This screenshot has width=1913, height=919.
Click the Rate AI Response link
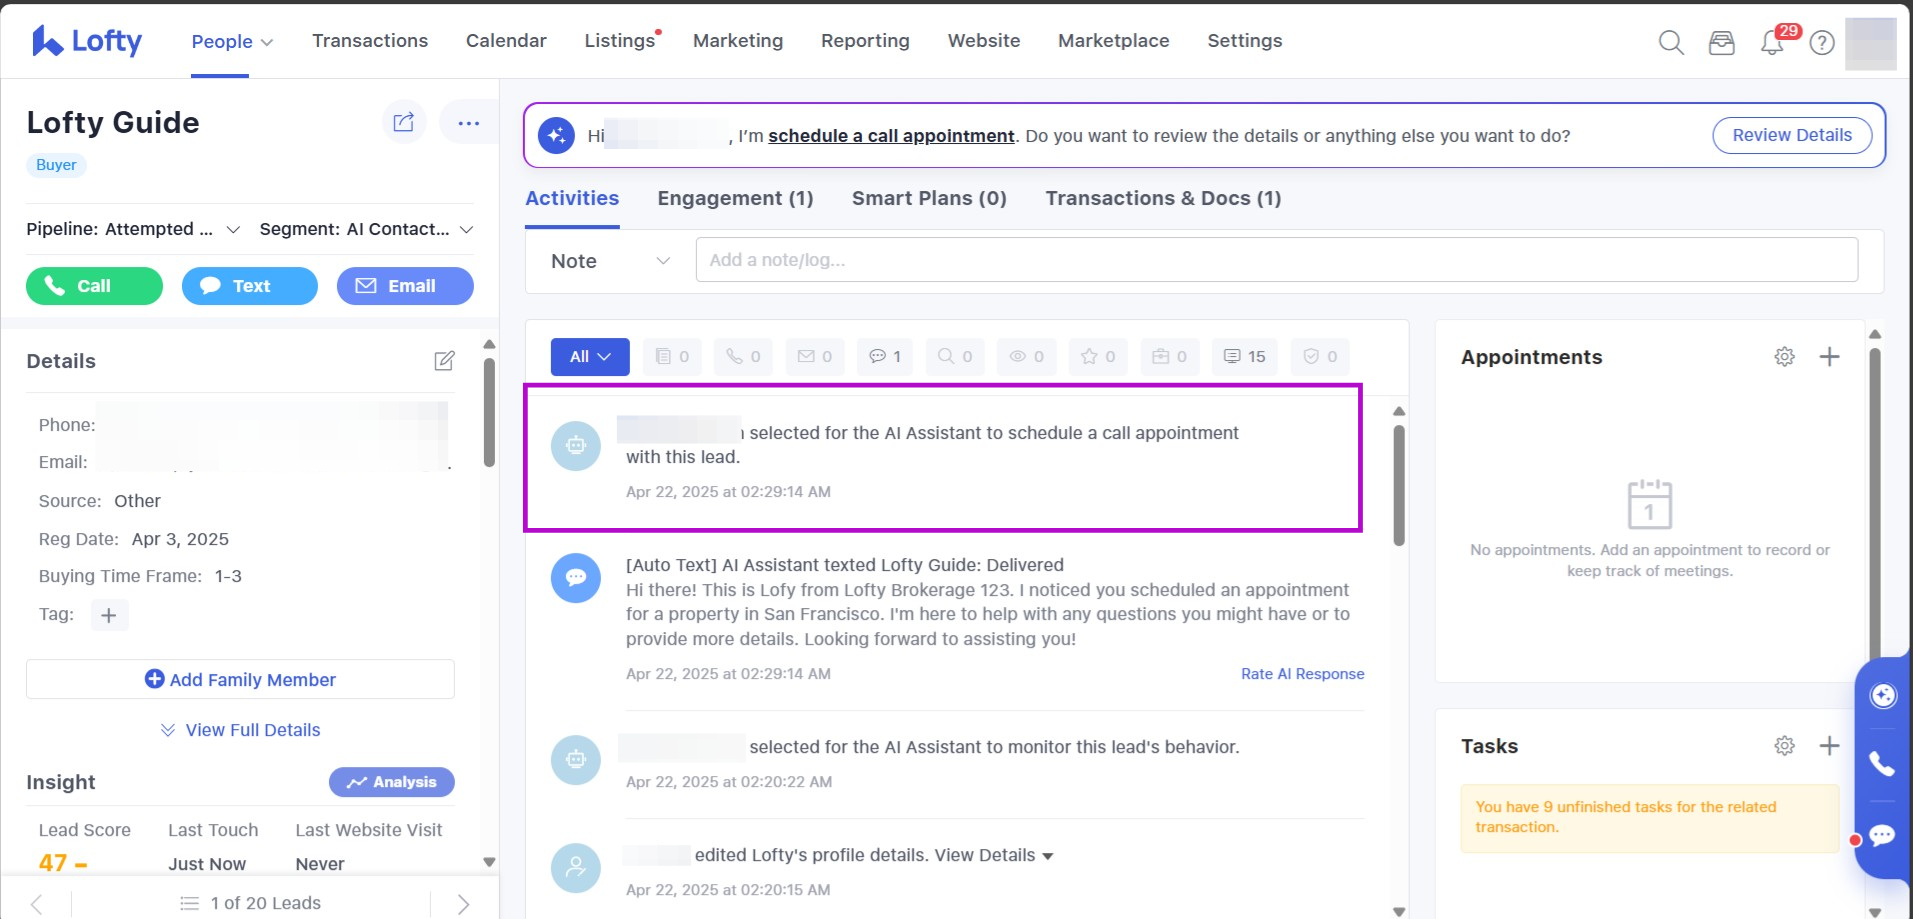[x=1302, y=674]
